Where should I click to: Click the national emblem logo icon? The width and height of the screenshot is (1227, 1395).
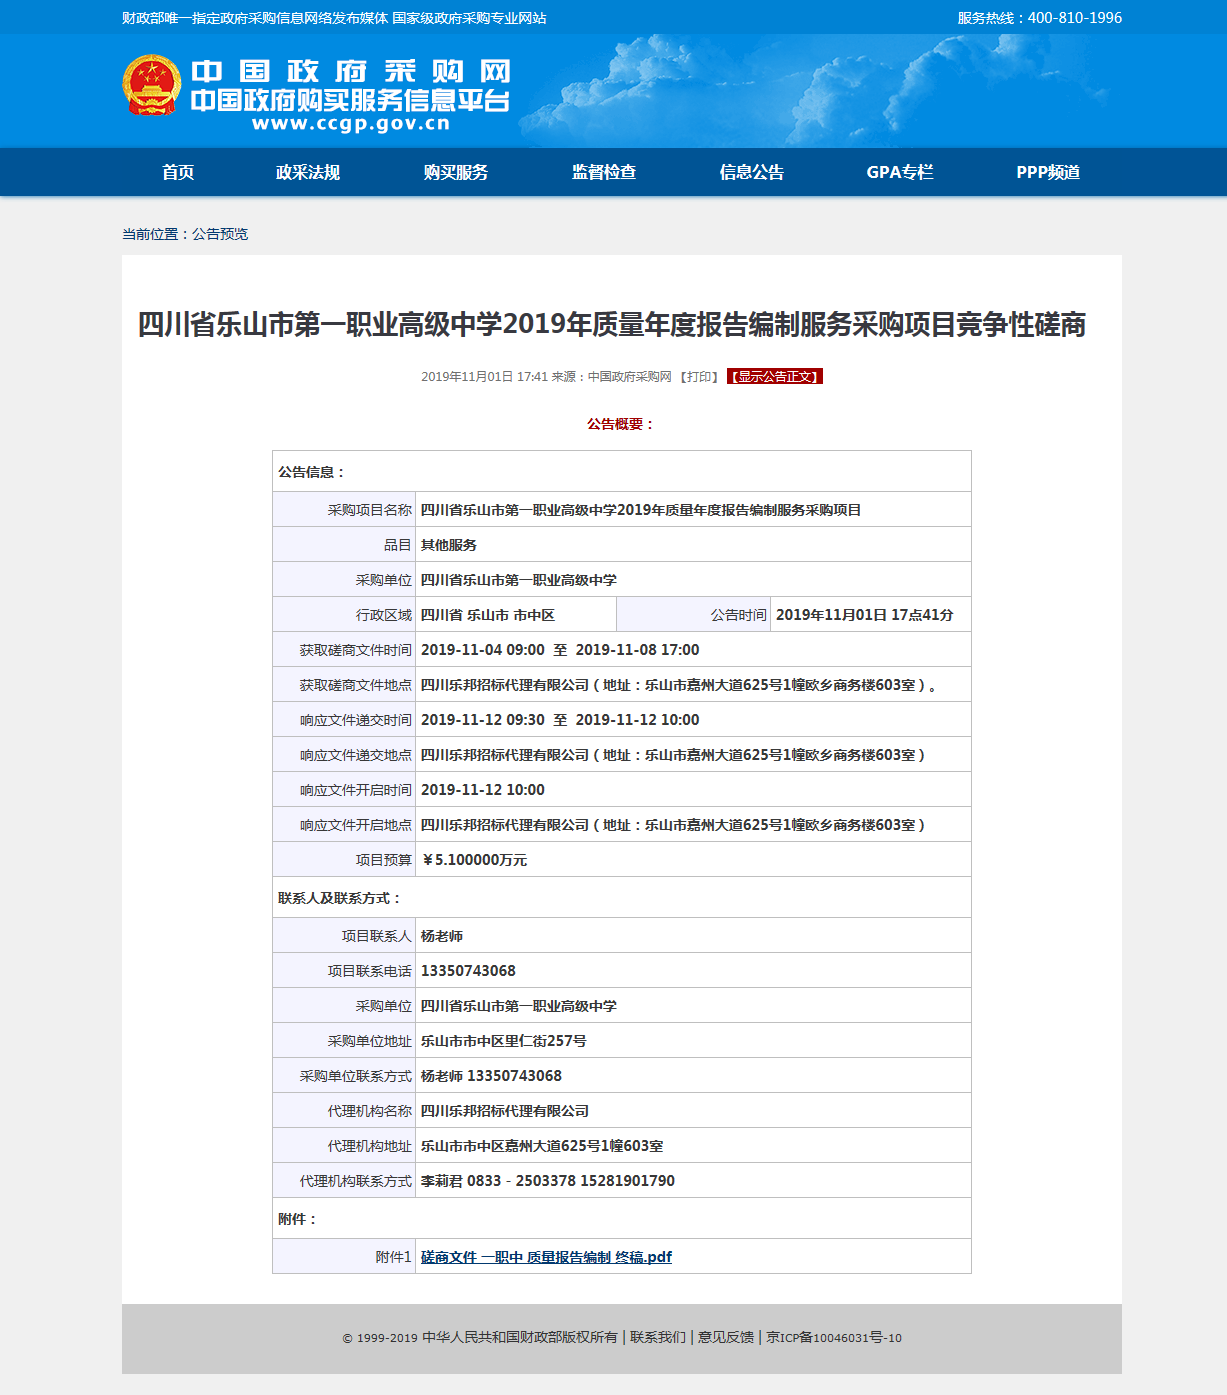pyautogui.click(x=152, y=85)
